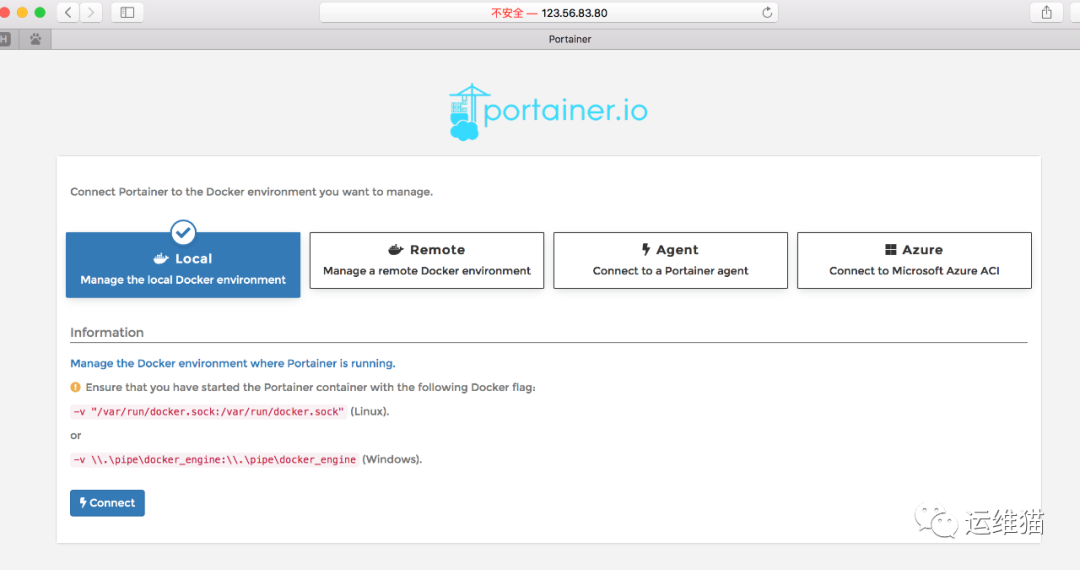This screenshot has height=570, width=1080.
Task: Click the 'Connect Portainer to the Docker environment' text
Action: (x=251, y=191)
